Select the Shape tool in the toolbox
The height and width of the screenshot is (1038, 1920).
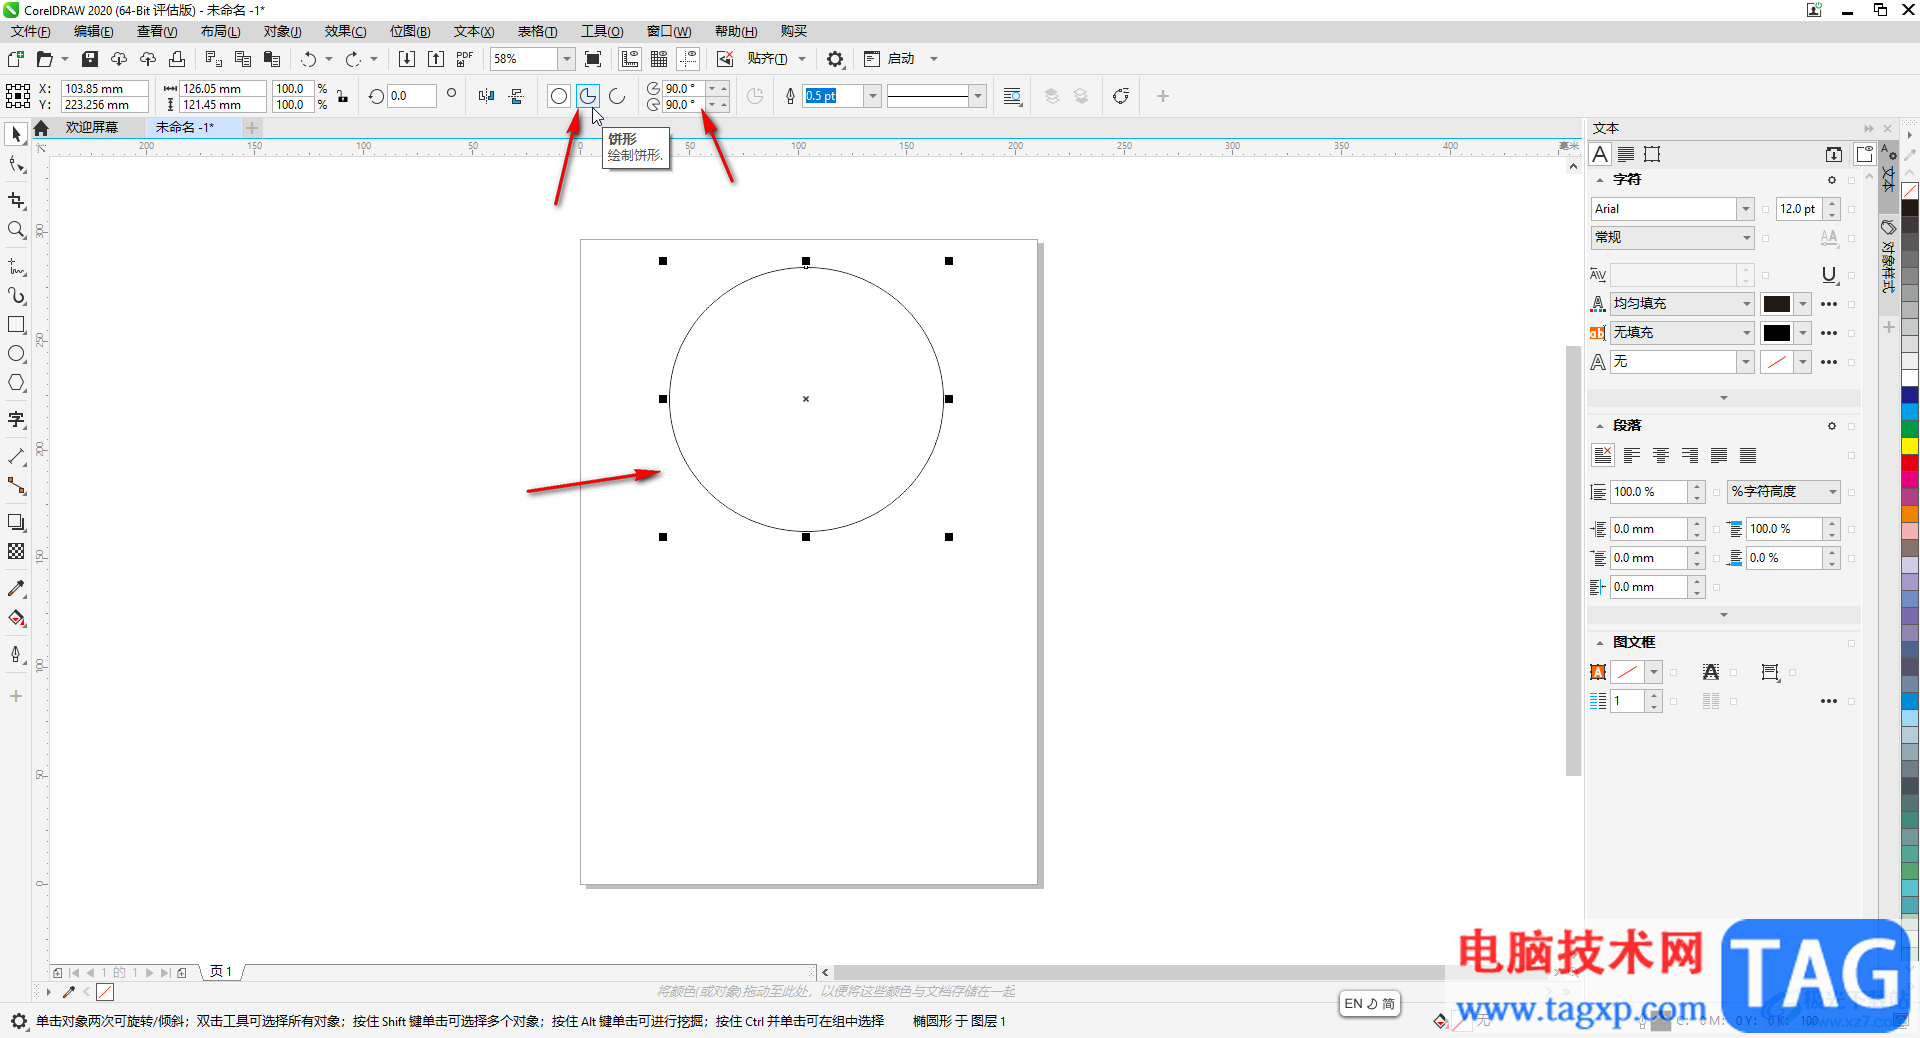(x=16, y=165)
